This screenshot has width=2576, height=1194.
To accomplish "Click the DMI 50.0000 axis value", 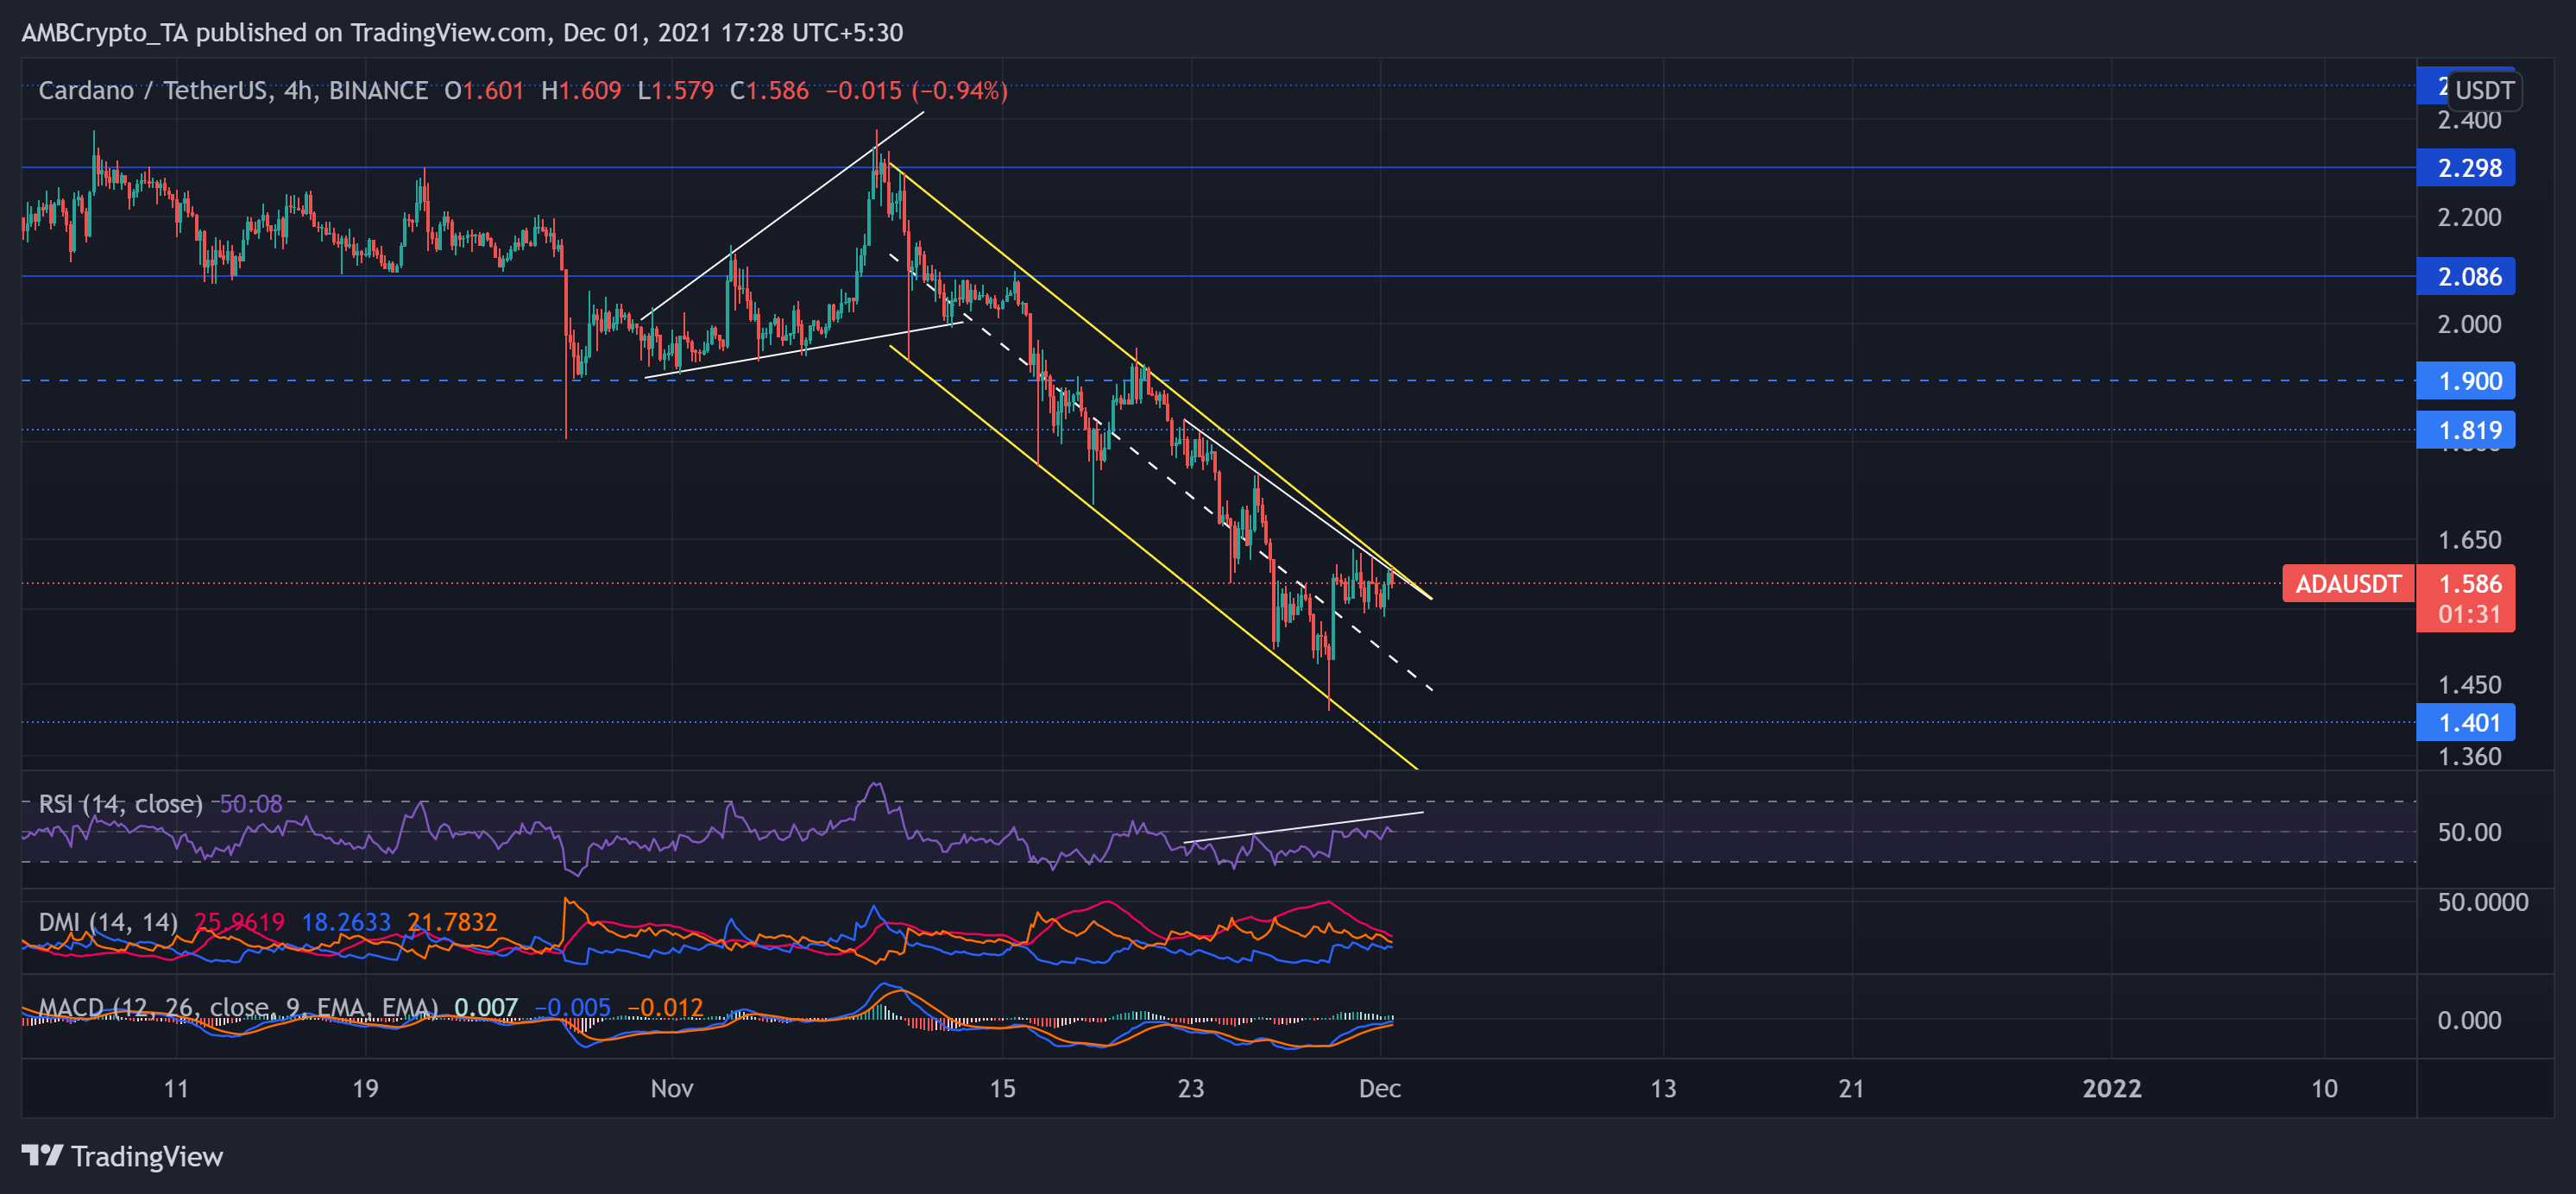I will [x=2482, y=903].
